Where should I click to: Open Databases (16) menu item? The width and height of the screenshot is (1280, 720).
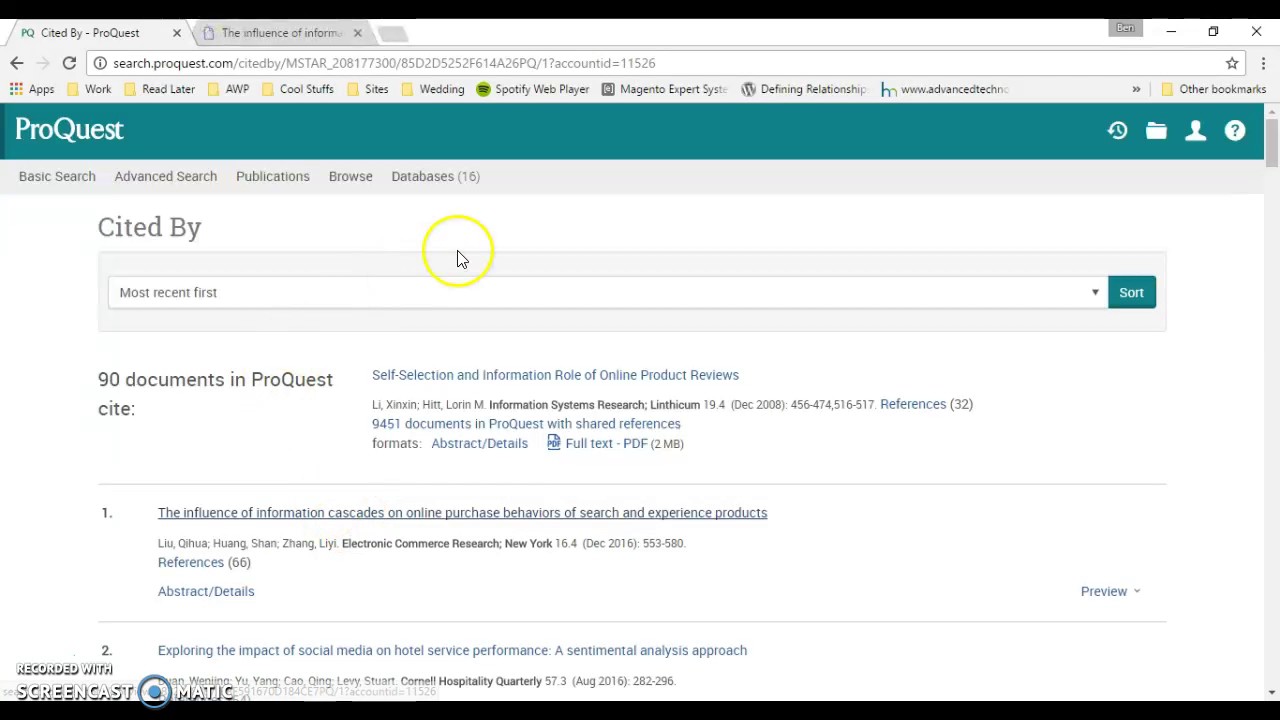coord(435,176)
